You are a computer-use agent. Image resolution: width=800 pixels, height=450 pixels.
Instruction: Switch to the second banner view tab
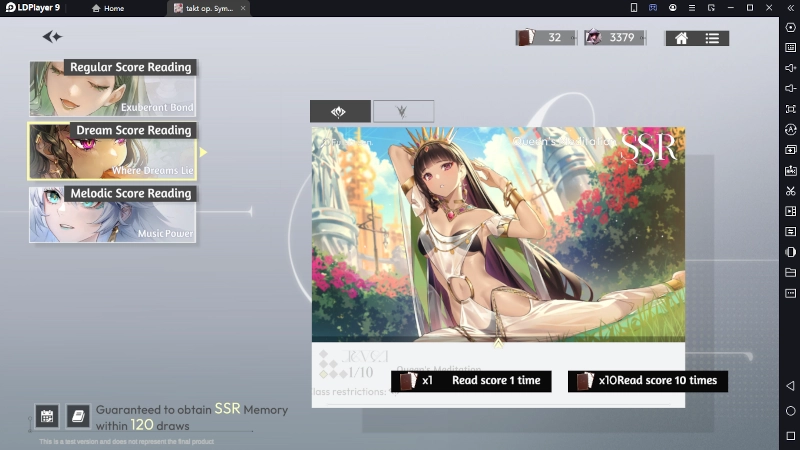click(403, 112)
